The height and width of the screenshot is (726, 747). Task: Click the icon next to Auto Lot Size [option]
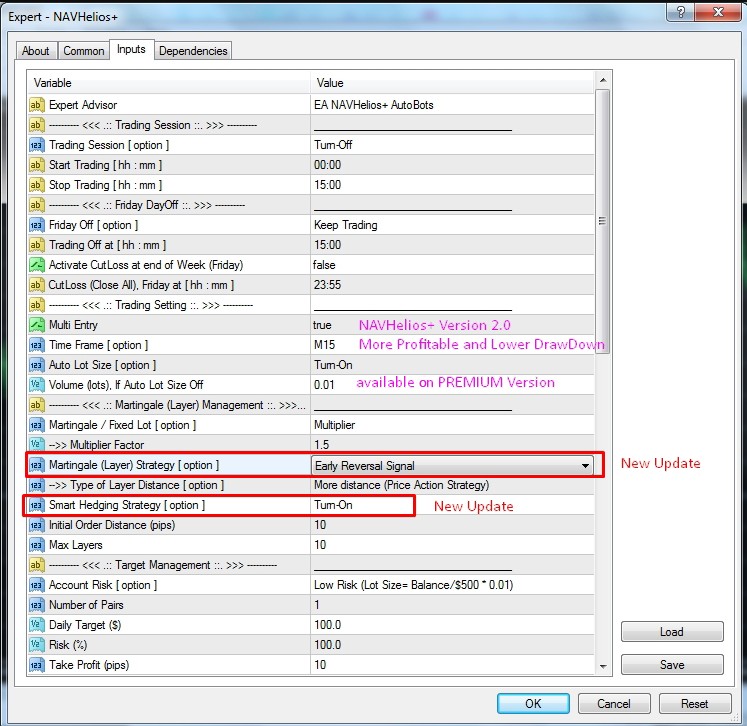37,365
